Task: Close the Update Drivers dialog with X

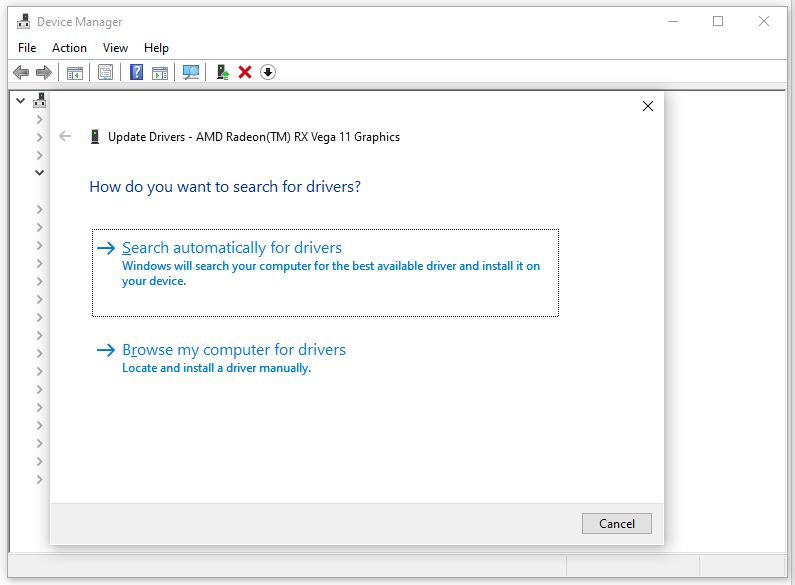Action: click(x=647, y=106)
